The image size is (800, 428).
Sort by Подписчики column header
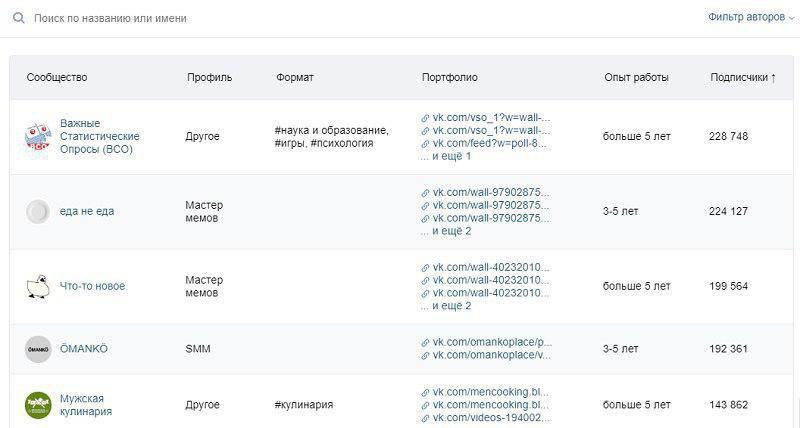click(x=743, y=78)
